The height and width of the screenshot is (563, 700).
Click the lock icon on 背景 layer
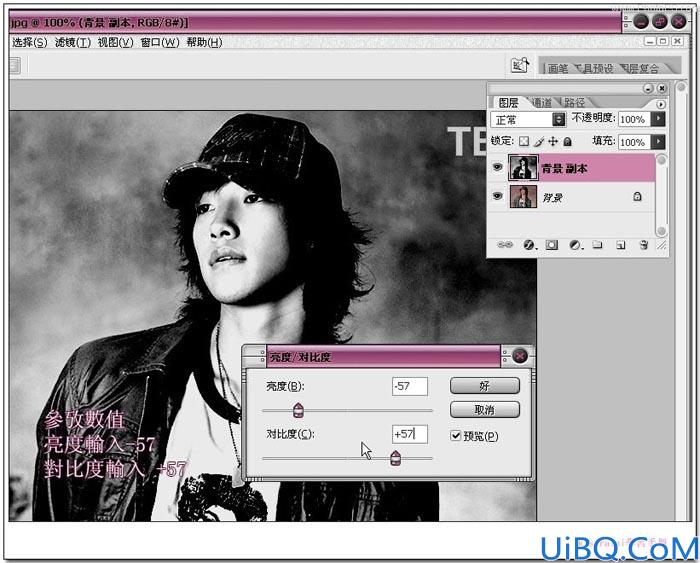click(637, 196)
